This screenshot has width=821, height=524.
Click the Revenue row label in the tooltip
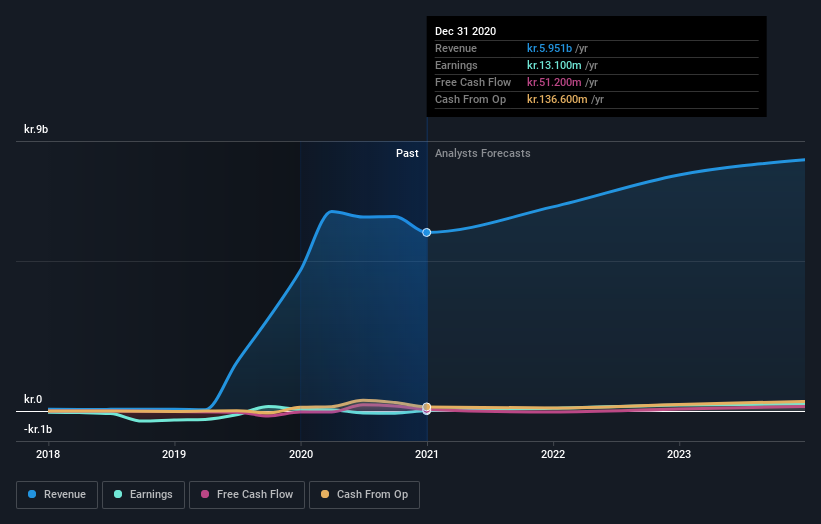click(456, 48)
